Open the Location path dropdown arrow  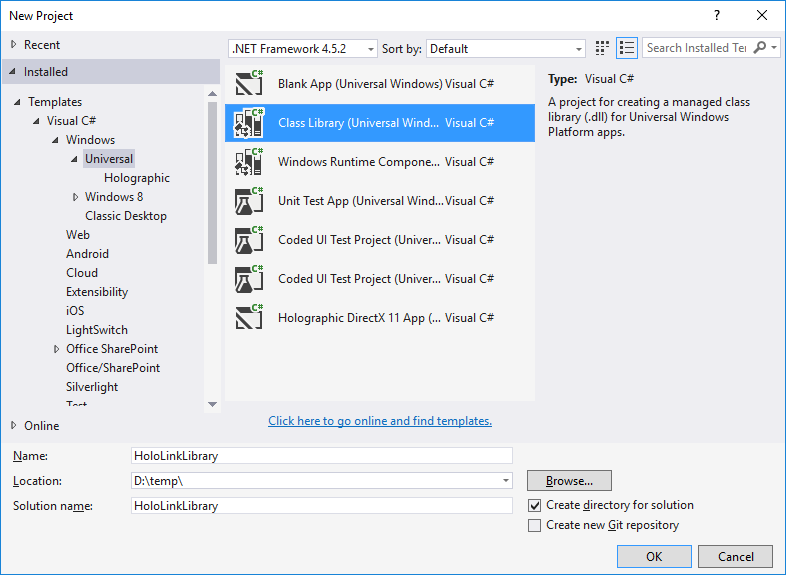(x=506, y=481)
